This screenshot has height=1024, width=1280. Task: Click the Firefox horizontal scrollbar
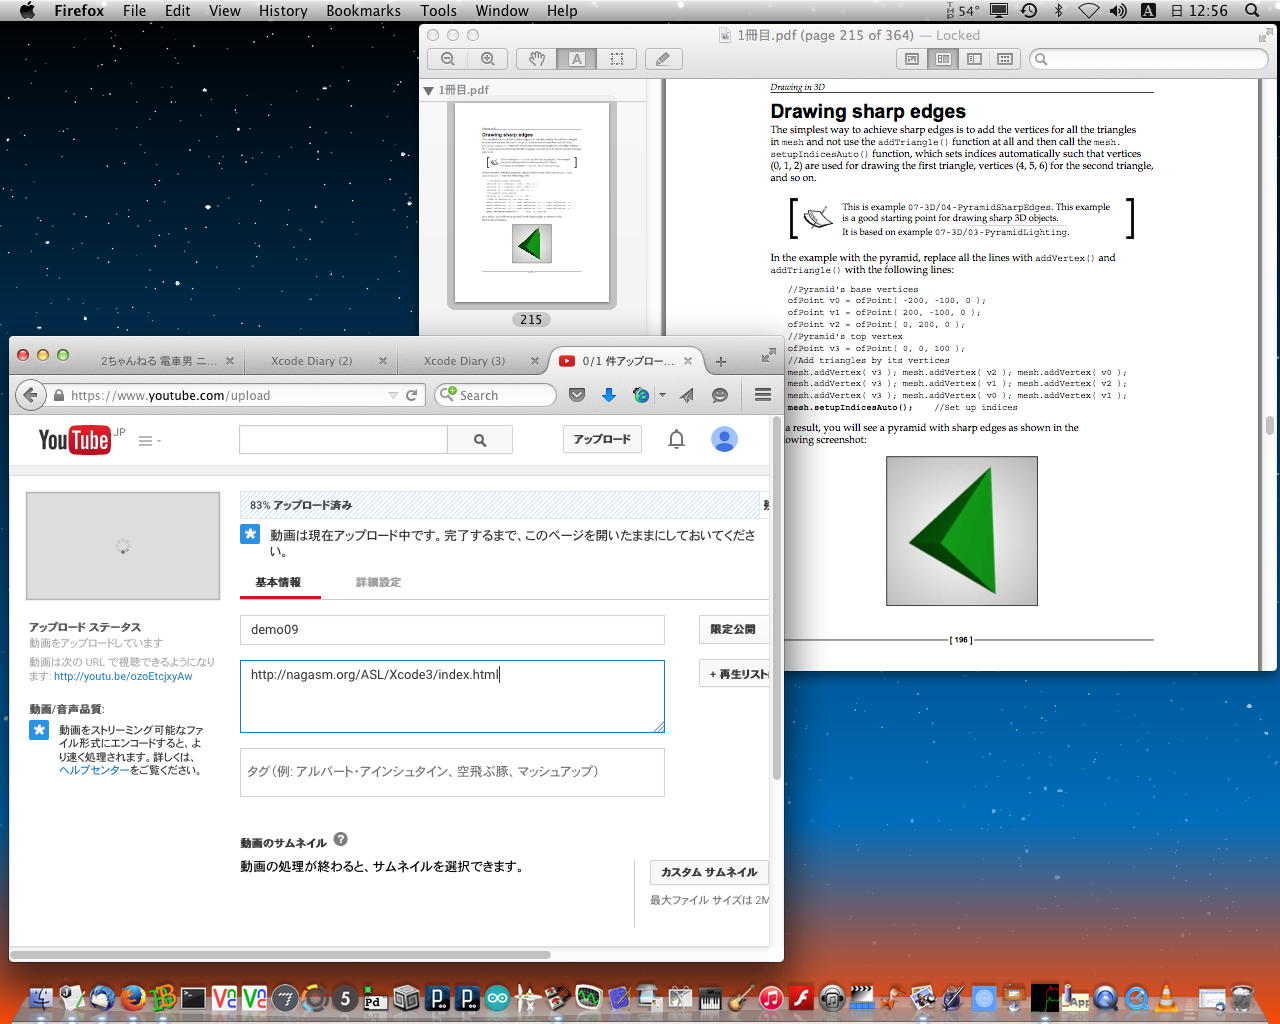[280, 955]
